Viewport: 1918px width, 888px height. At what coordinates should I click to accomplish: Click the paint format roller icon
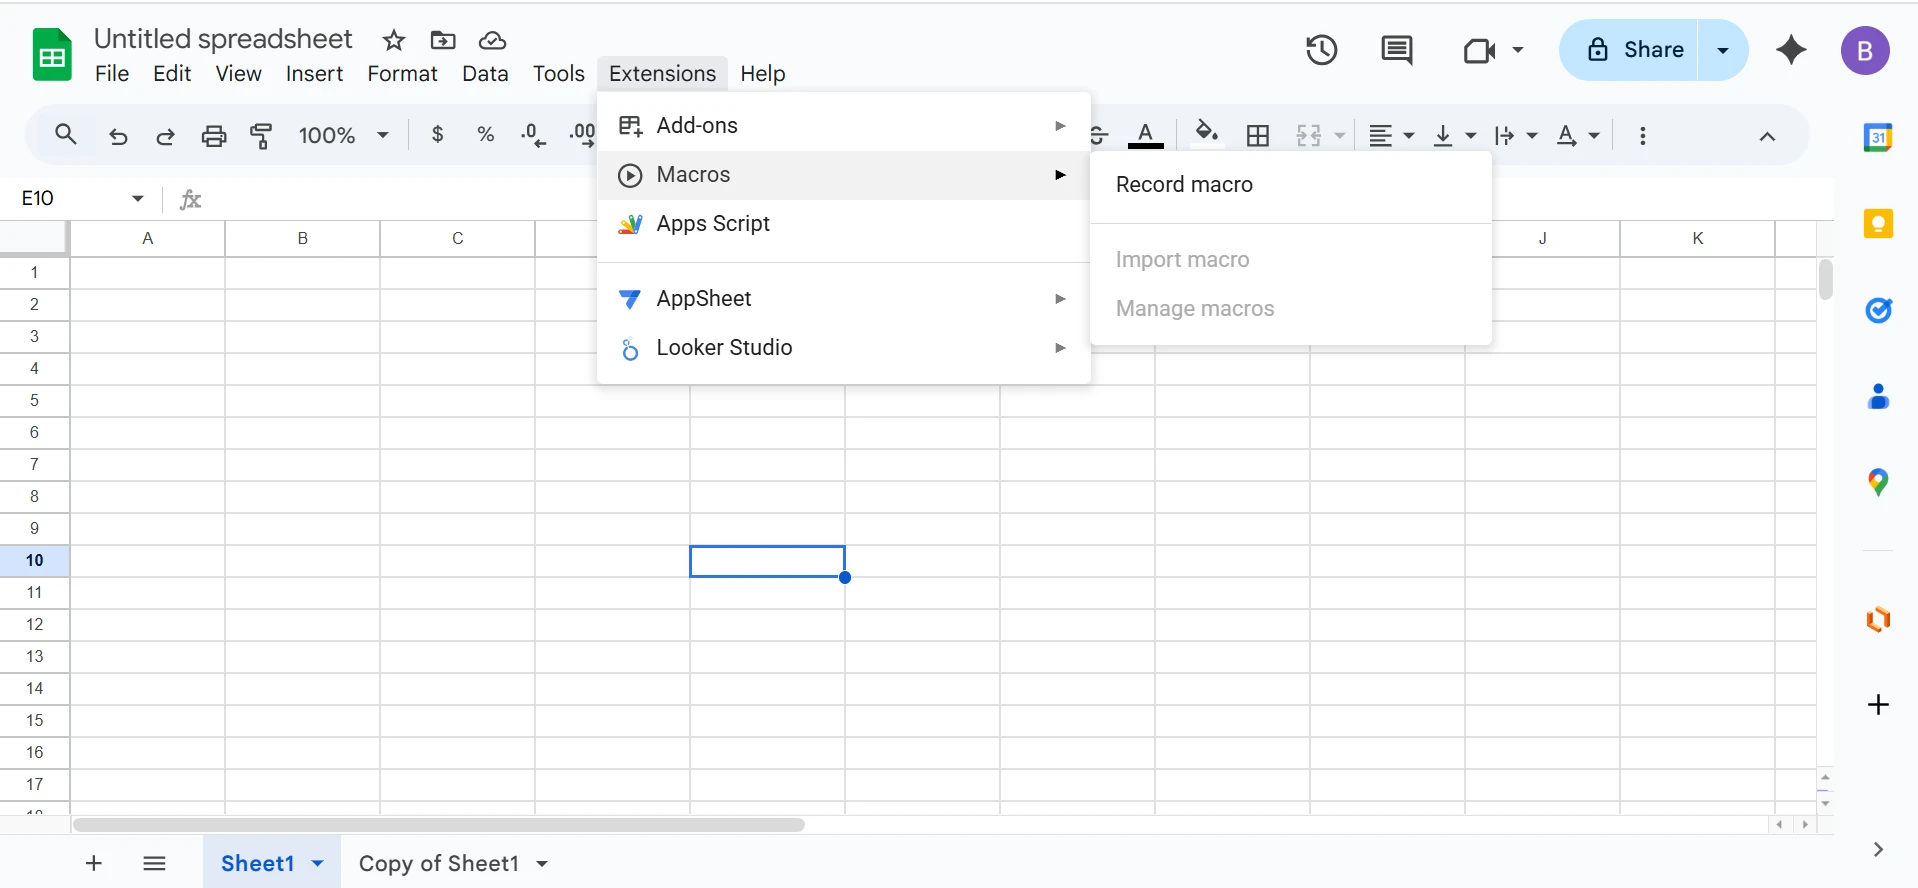(262, 135)
